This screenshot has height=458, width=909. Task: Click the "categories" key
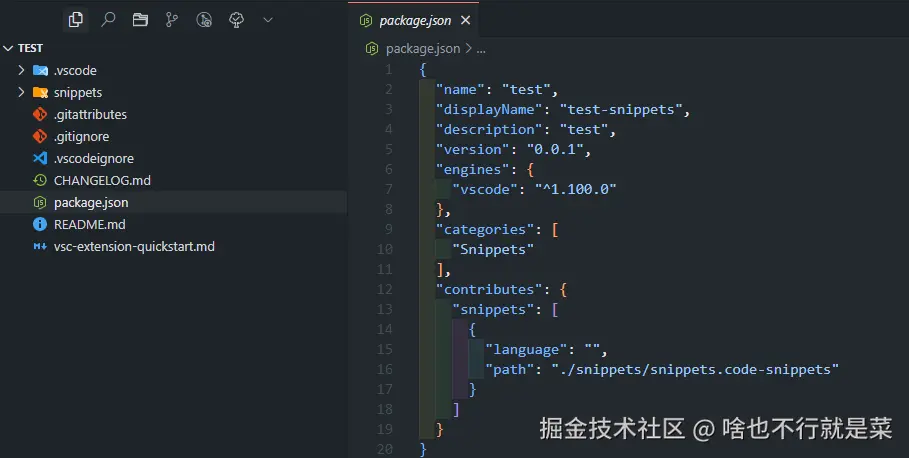click(485, 230)
